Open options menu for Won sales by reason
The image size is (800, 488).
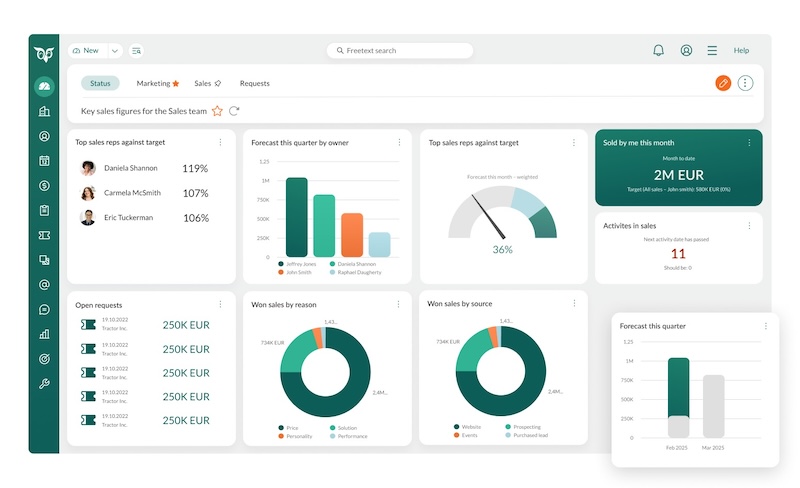(400, 303)
